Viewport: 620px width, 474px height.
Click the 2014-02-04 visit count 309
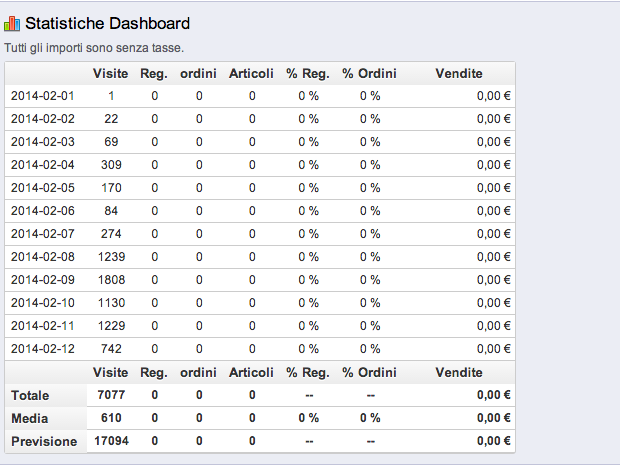[111, 165]
